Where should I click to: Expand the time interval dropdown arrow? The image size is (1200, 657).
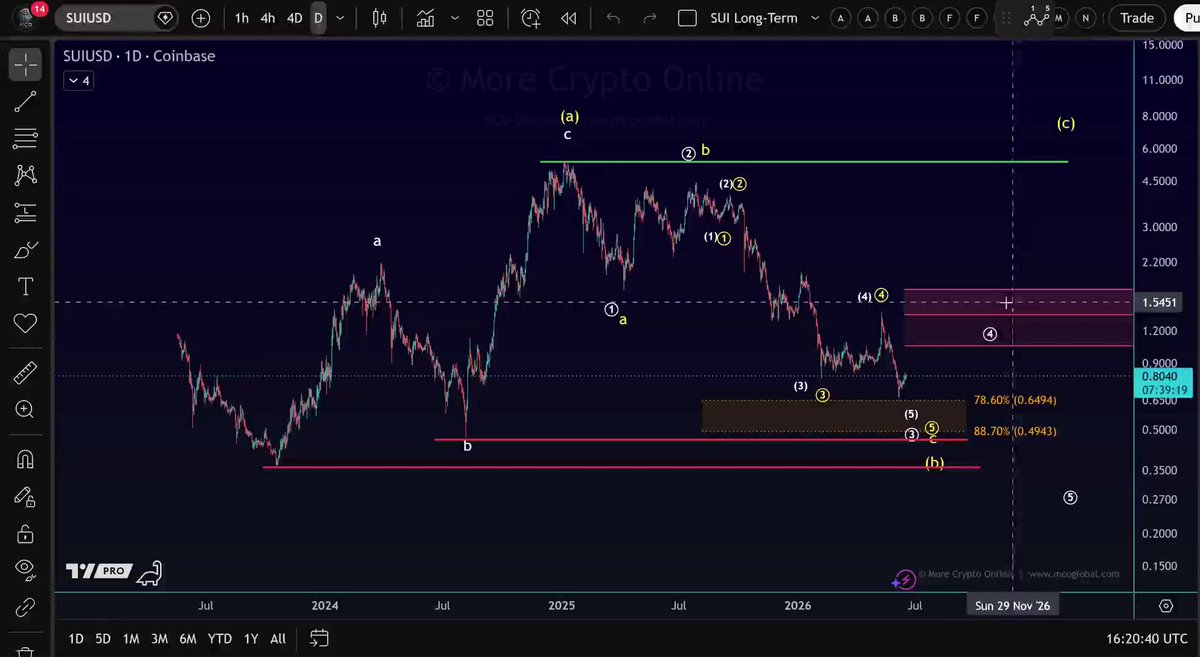(x=341, y=18)
